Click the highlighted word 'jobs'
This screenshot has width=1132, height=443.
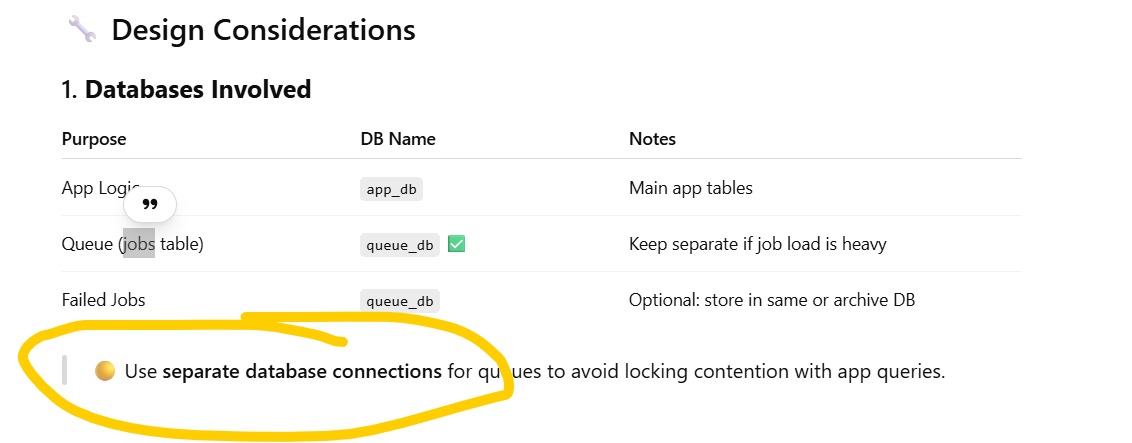point(139,244)
